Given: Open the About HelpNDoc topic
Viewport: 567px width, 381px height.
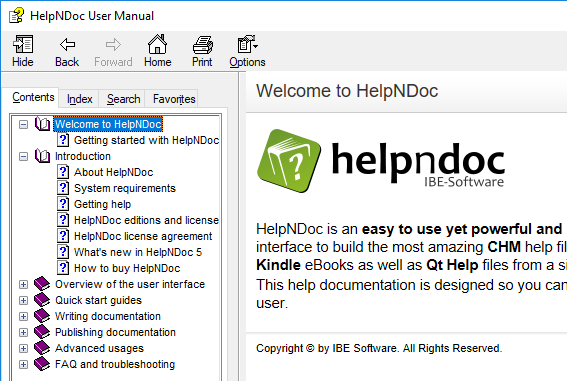Looking at the screenshot, I should (x=114, y=172).
